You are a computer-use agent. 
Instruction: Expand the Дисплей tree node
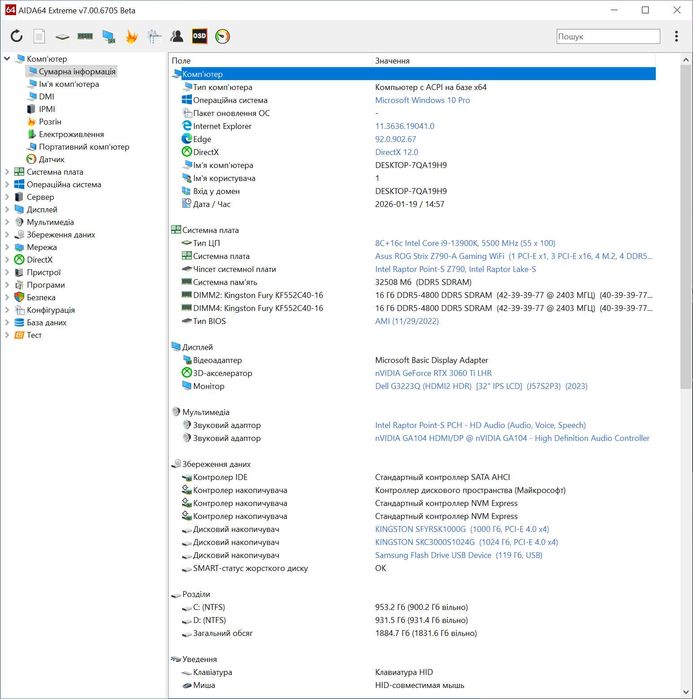pyautogui.click(x=7, y=209)
